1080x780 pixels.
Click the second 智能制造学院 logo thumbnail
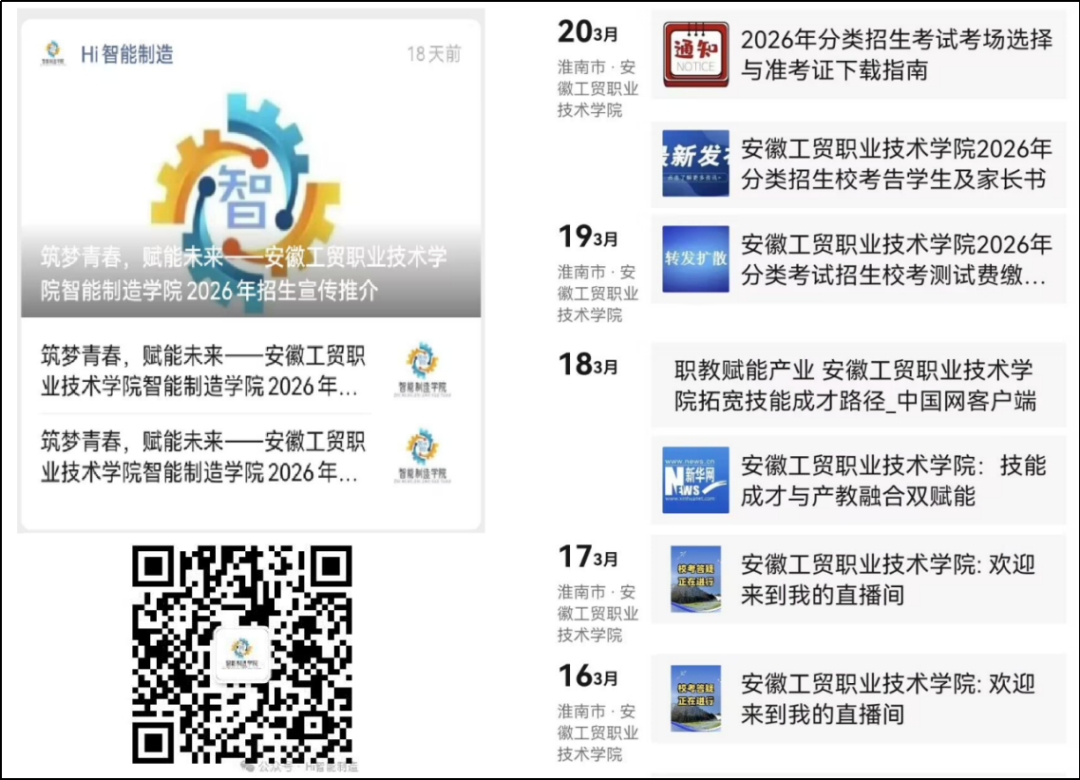[422, 456]
